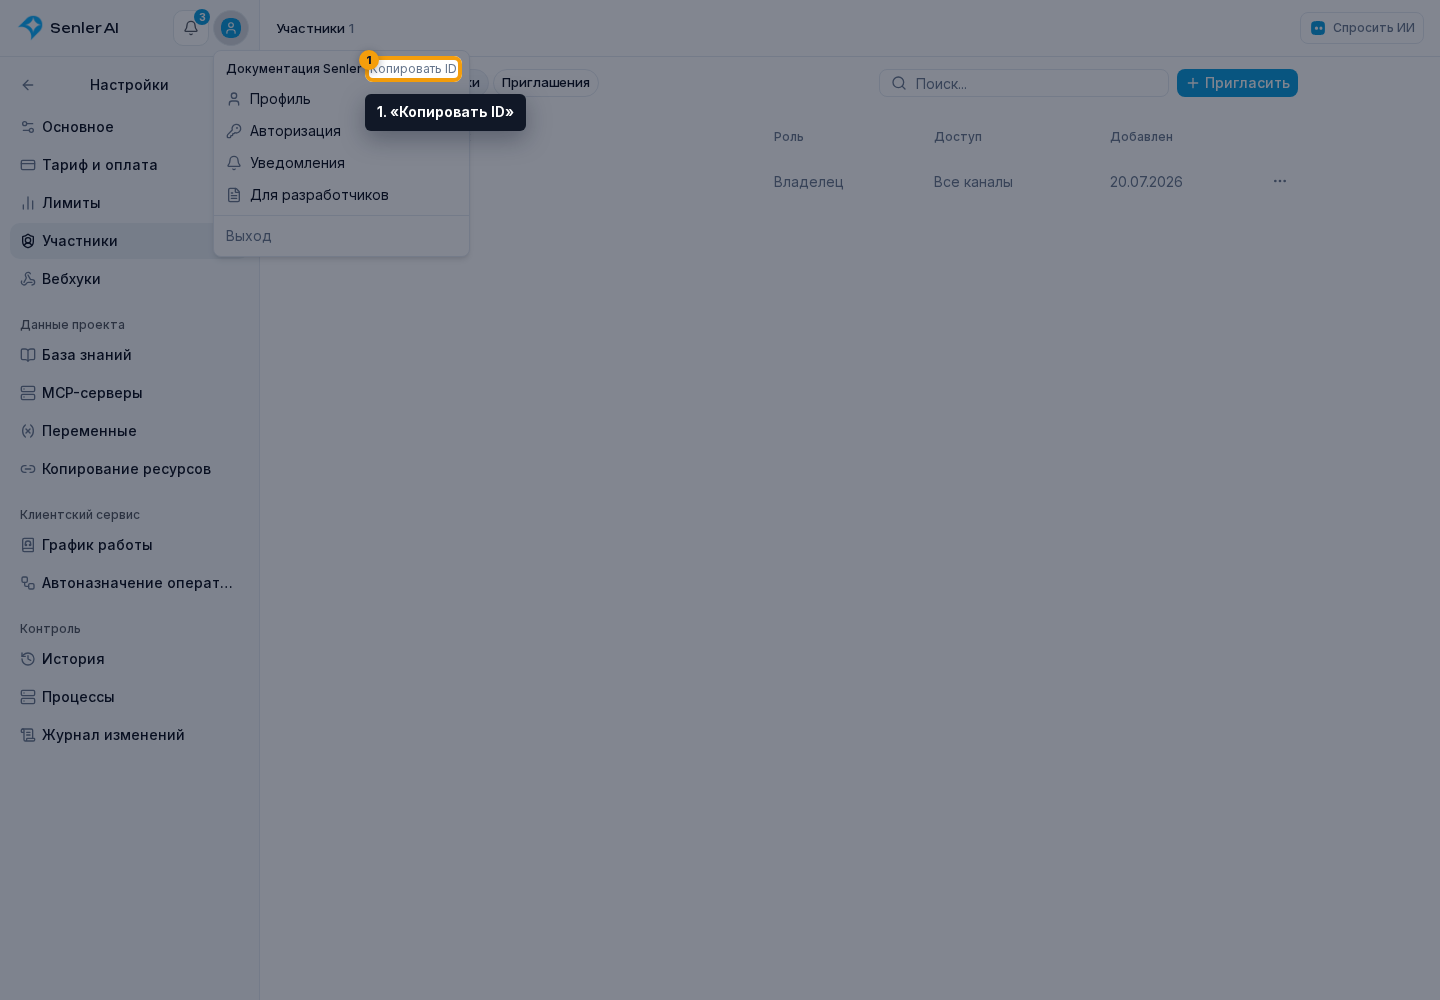Go to Копирование ресурсов

(129, 469)
